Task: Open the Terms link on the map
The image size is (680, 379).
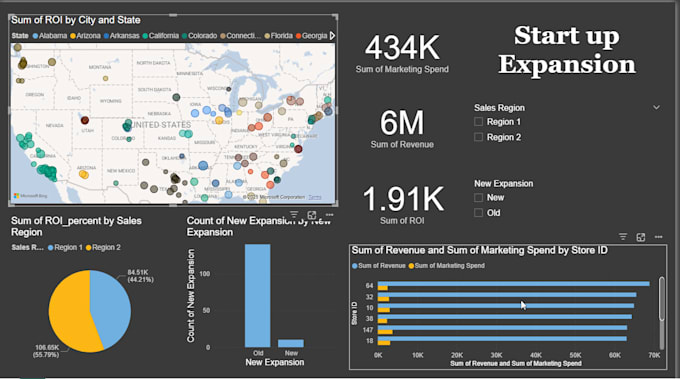Action: pos(315,197)
